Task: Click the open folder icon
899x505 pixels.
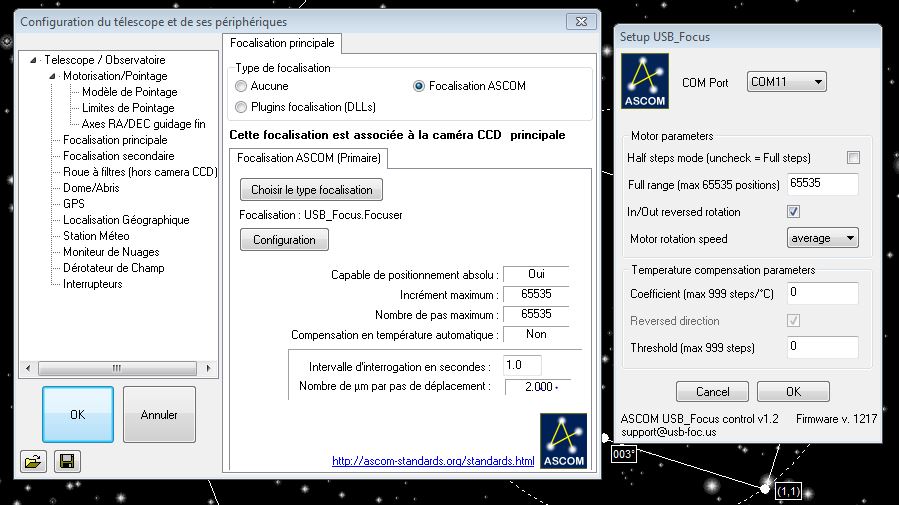Action: pos(33,461)
